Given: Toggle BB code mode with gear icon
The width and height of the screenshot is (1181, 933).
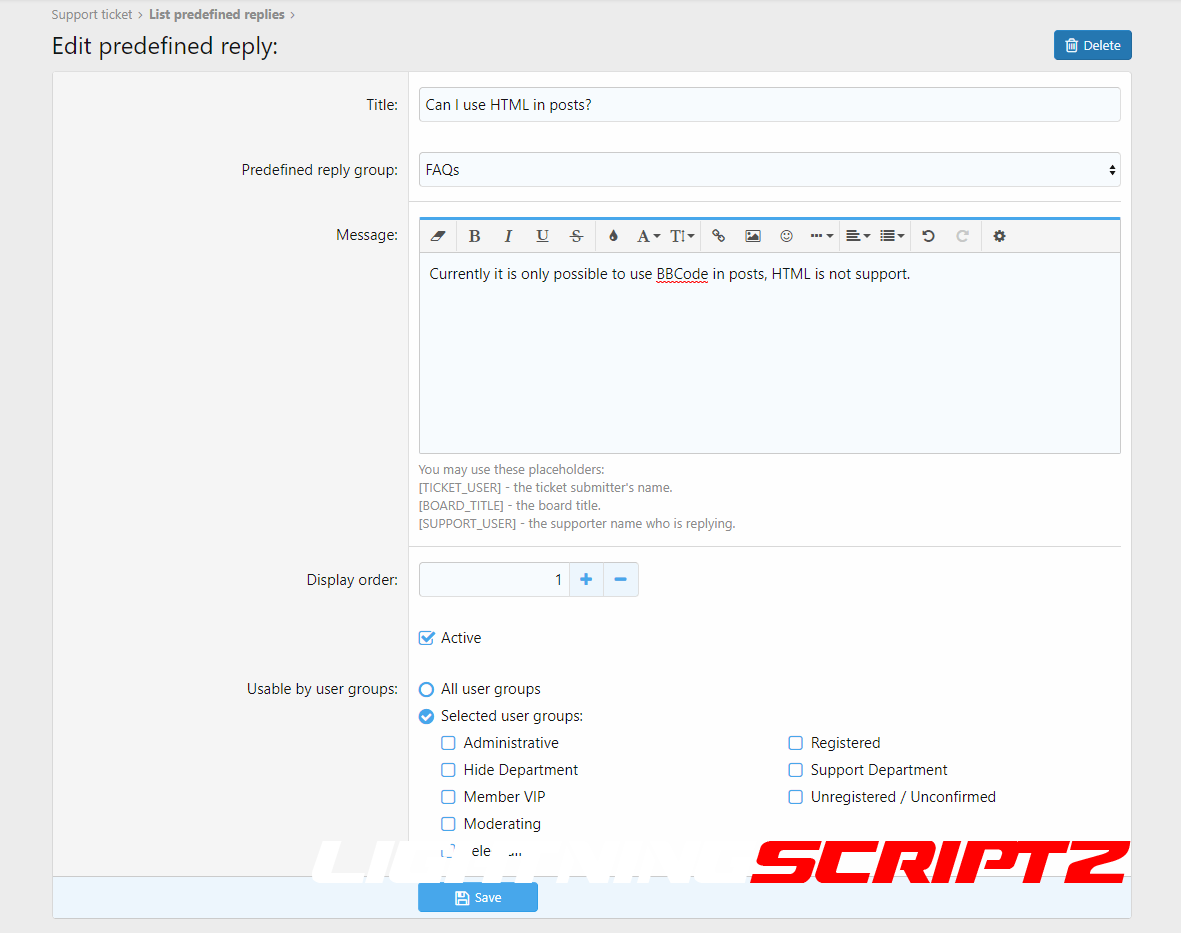Looking at the screenshot, I should [x=999, y=236].
